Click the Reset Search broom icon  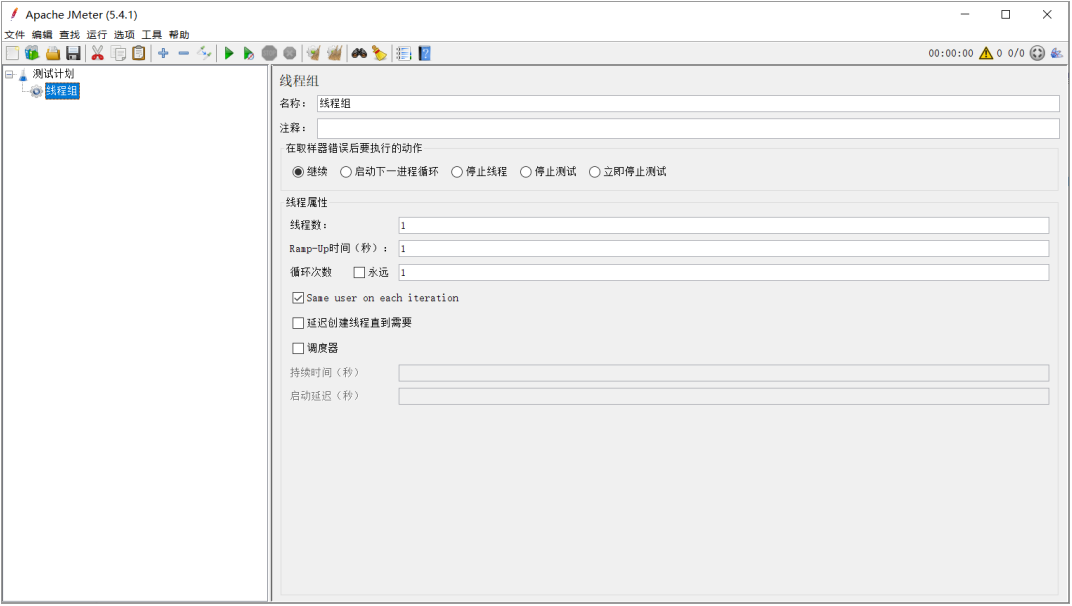pyautogui.click(x=379, y=53)
